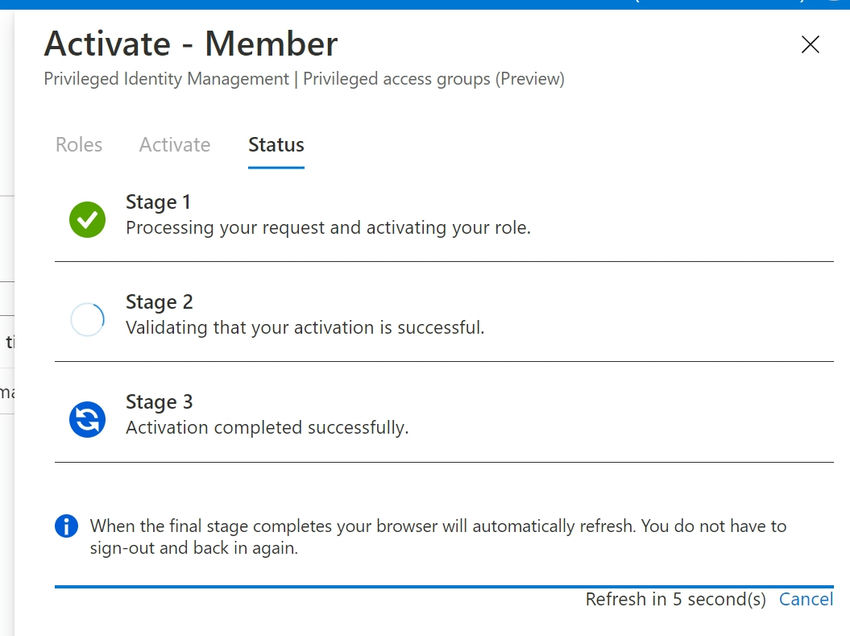Click Cancel to stop the activation
This screenshot has height=636, width=850.
pos(806,599)
